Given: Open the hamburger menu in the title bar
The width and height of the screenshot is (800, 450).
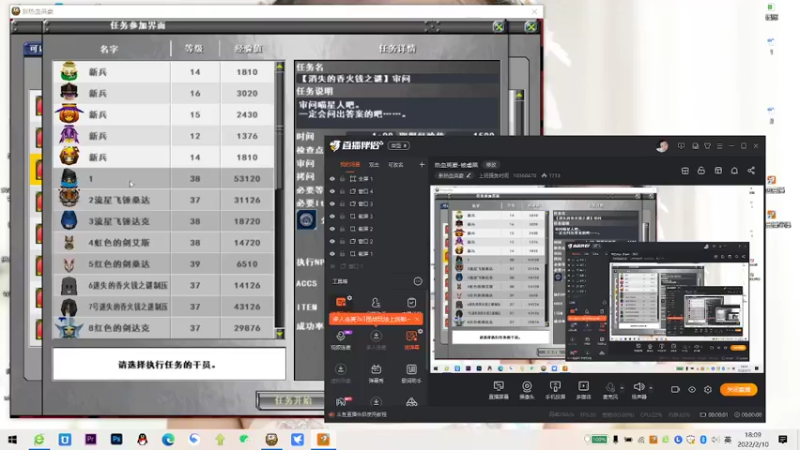Looking at the screenshot, I should 719,146.
